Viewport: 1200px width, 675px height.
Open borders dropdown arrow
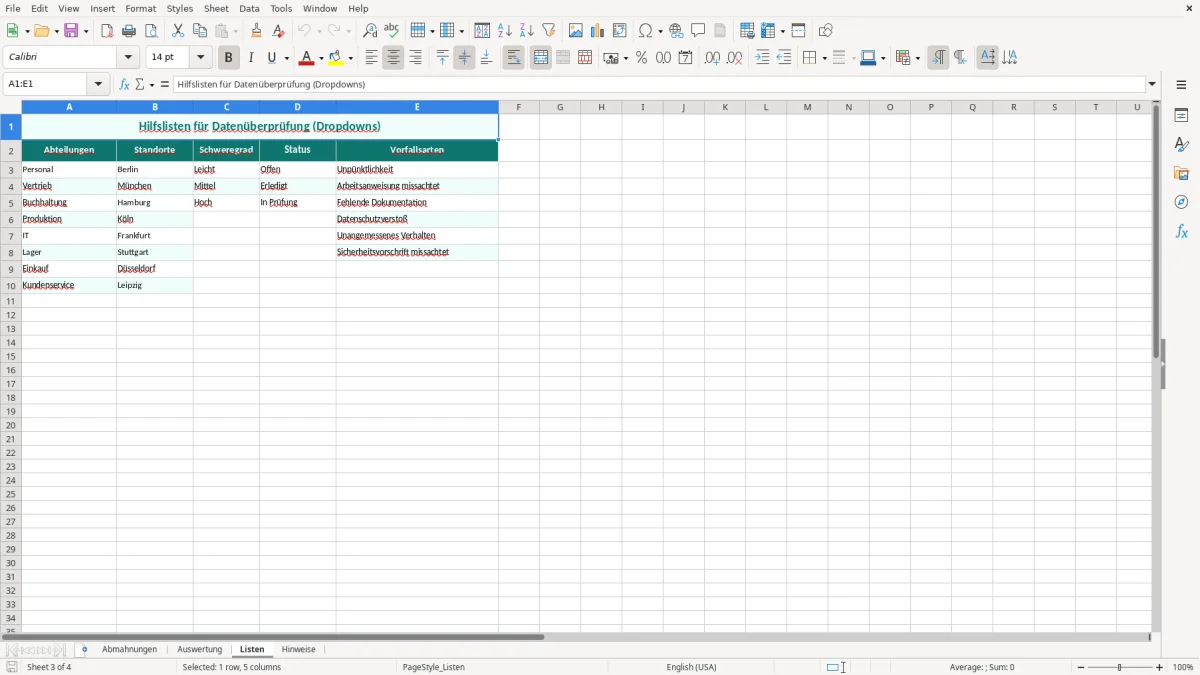[823, 58]
